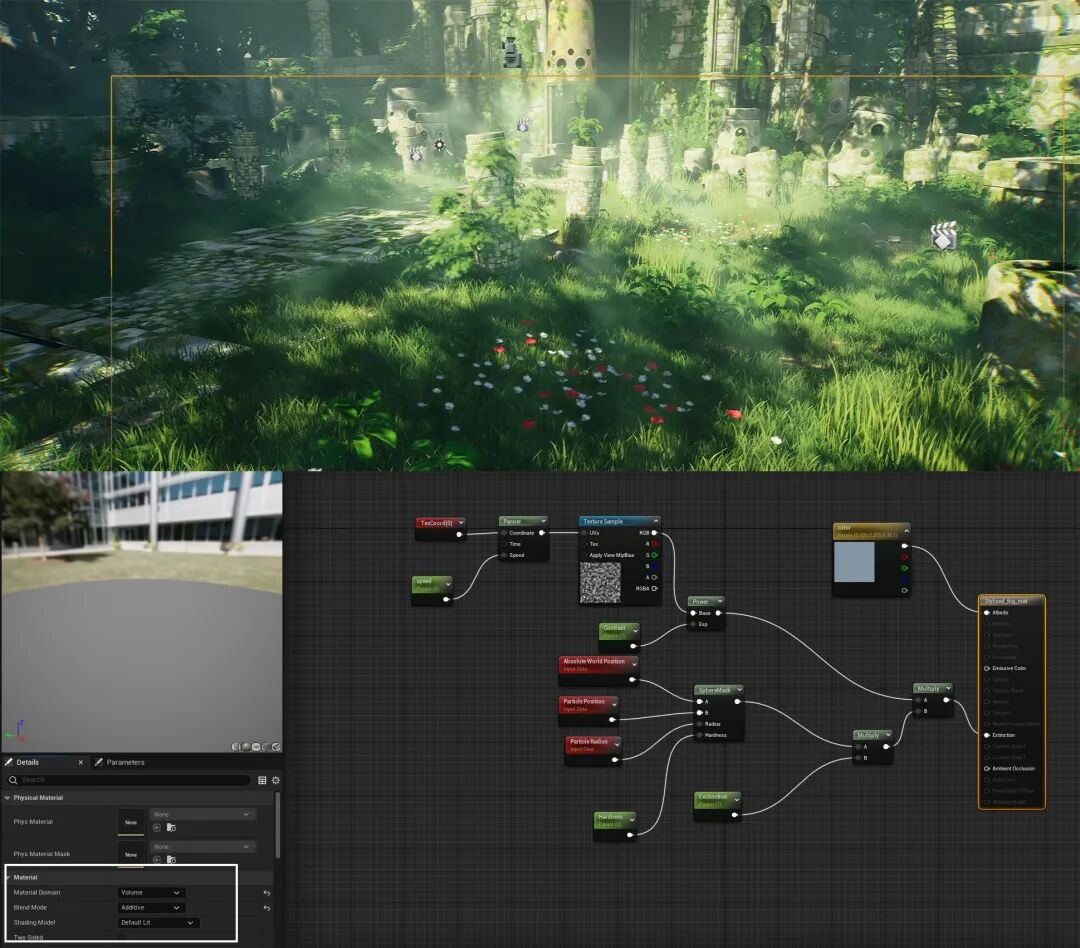Click the sphere preview mesh icon
Screen dimensions: 1080x948
(246, 747)
